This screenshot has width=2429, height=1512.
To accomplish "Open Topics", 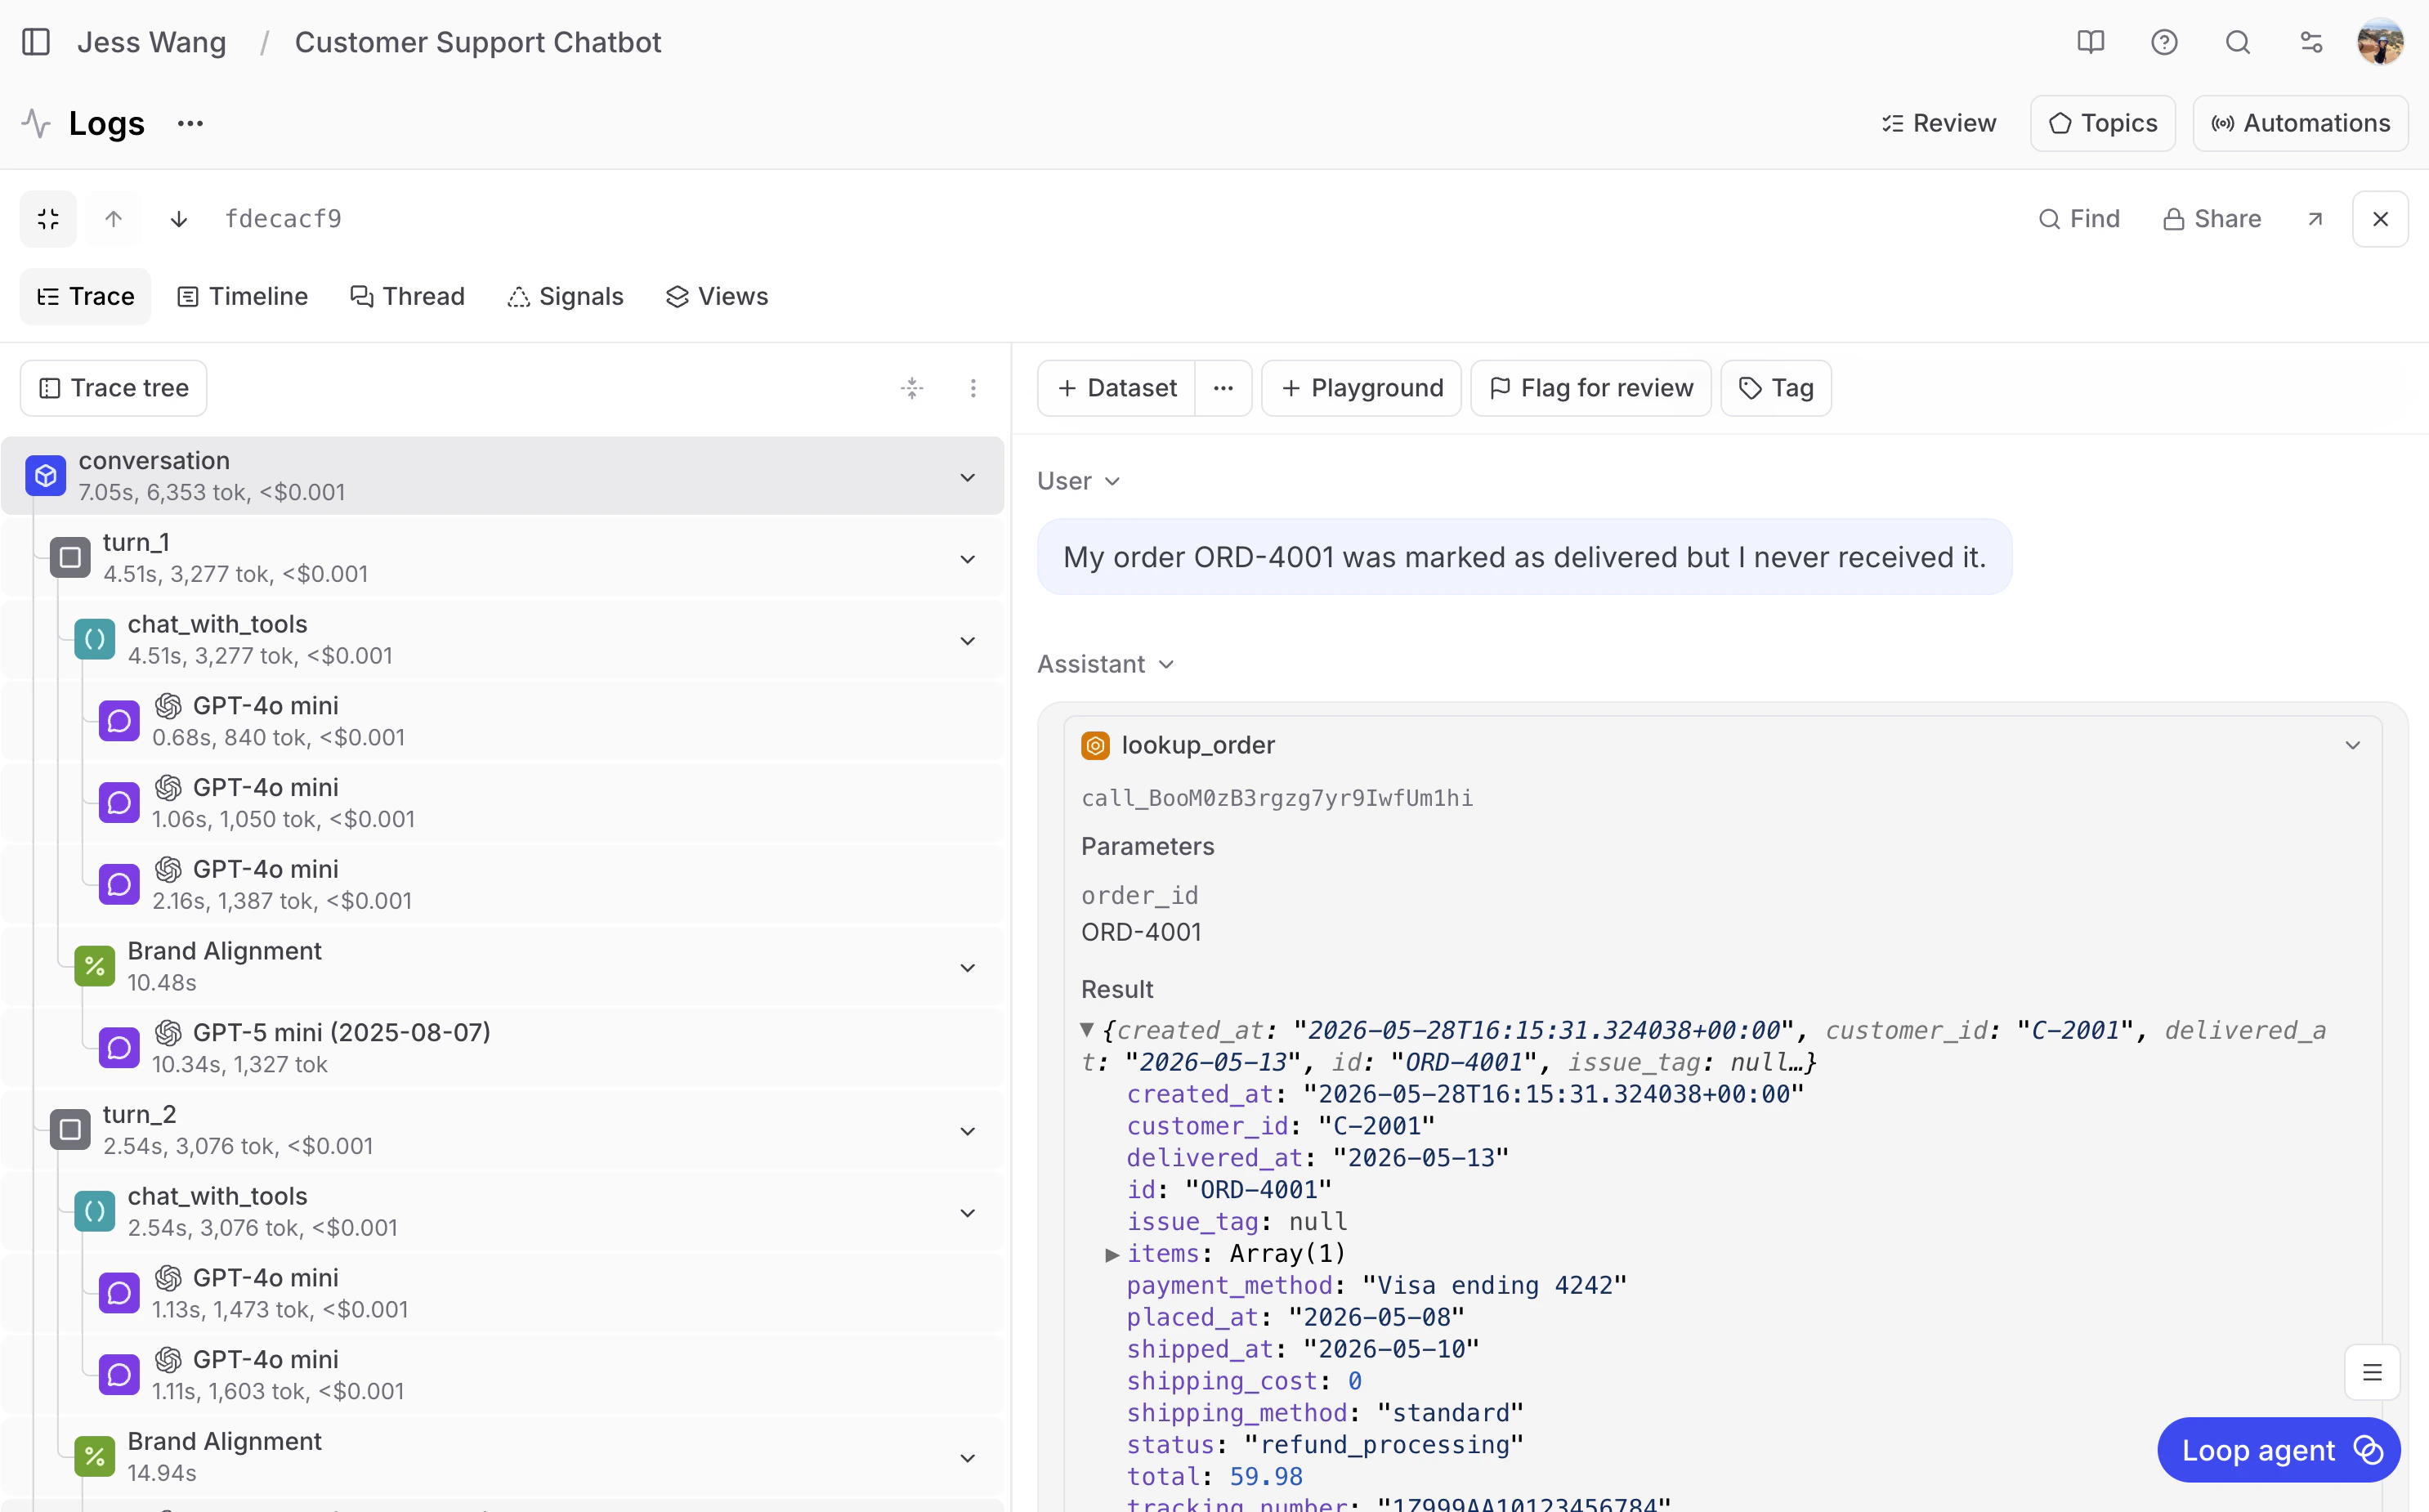I will (2103, 123).
